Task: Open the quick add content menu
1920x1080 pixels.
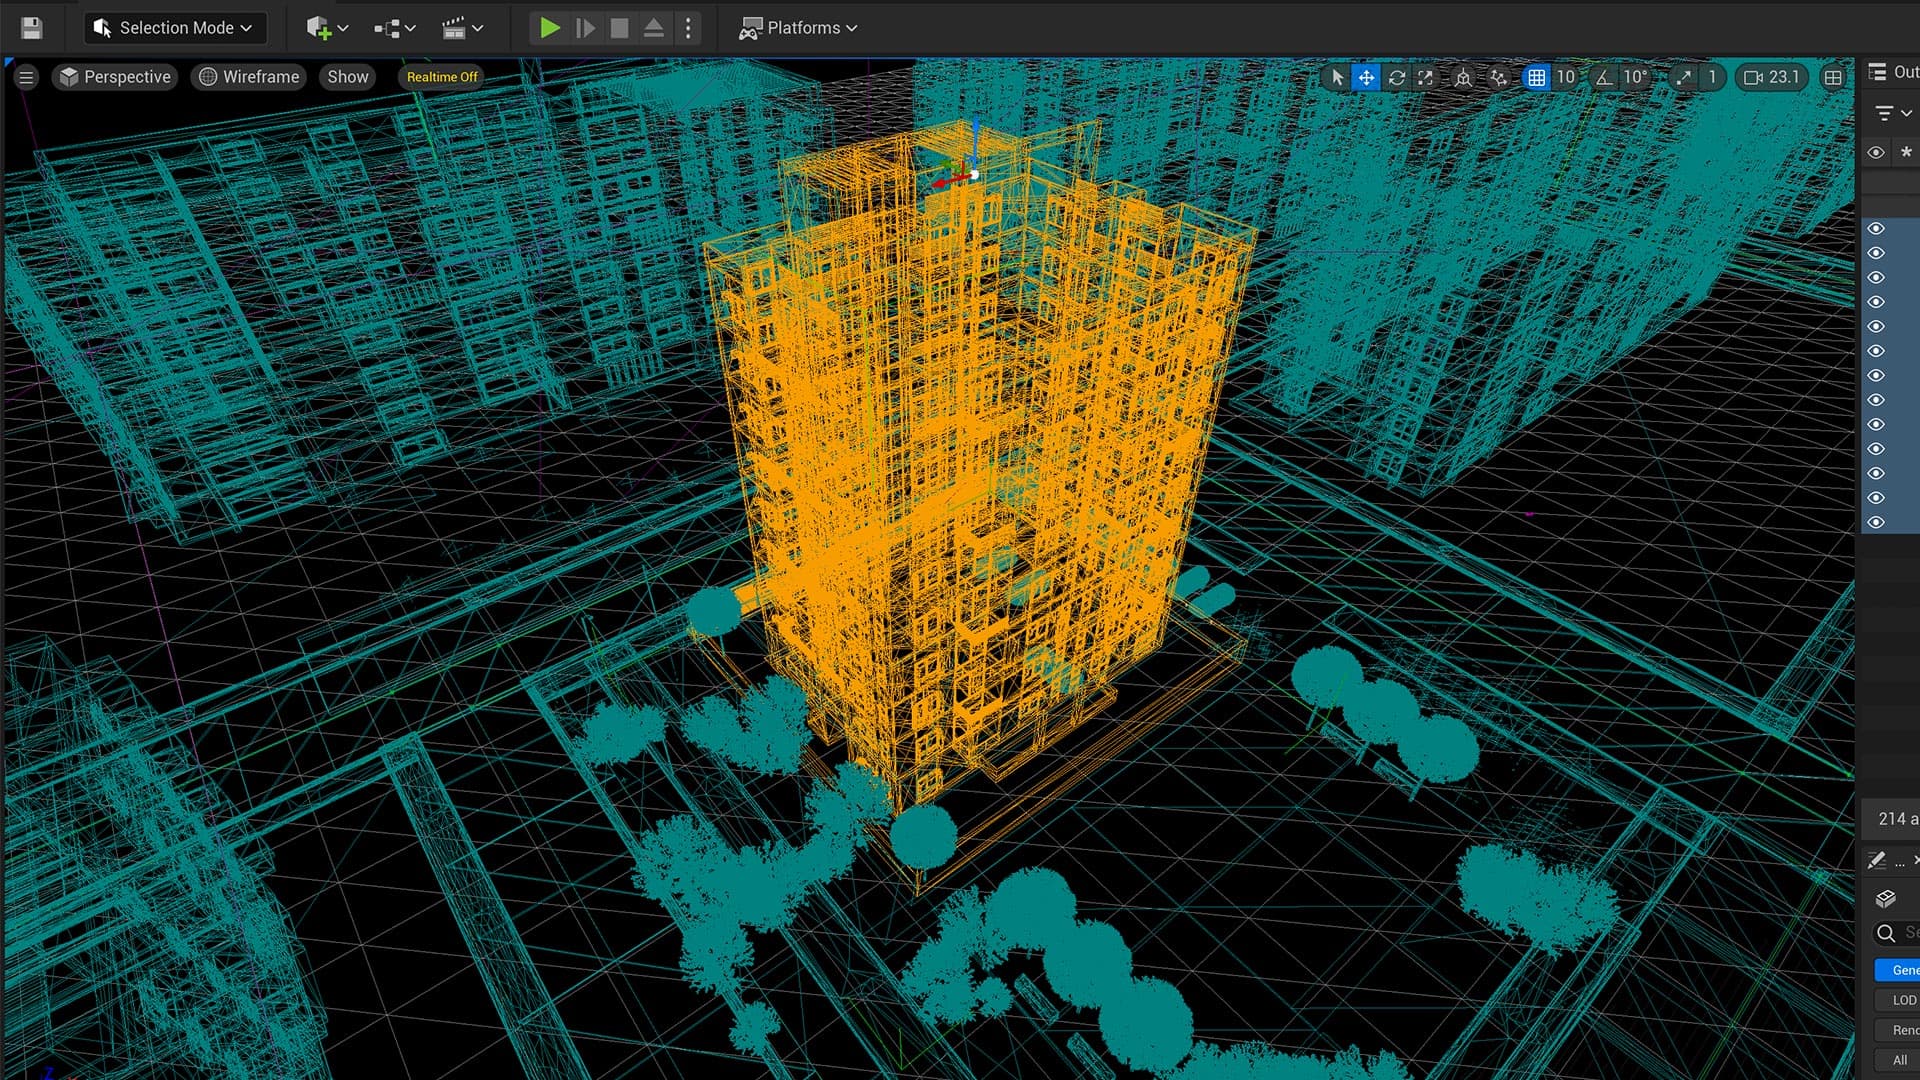Action: click(x=327, y=28)
